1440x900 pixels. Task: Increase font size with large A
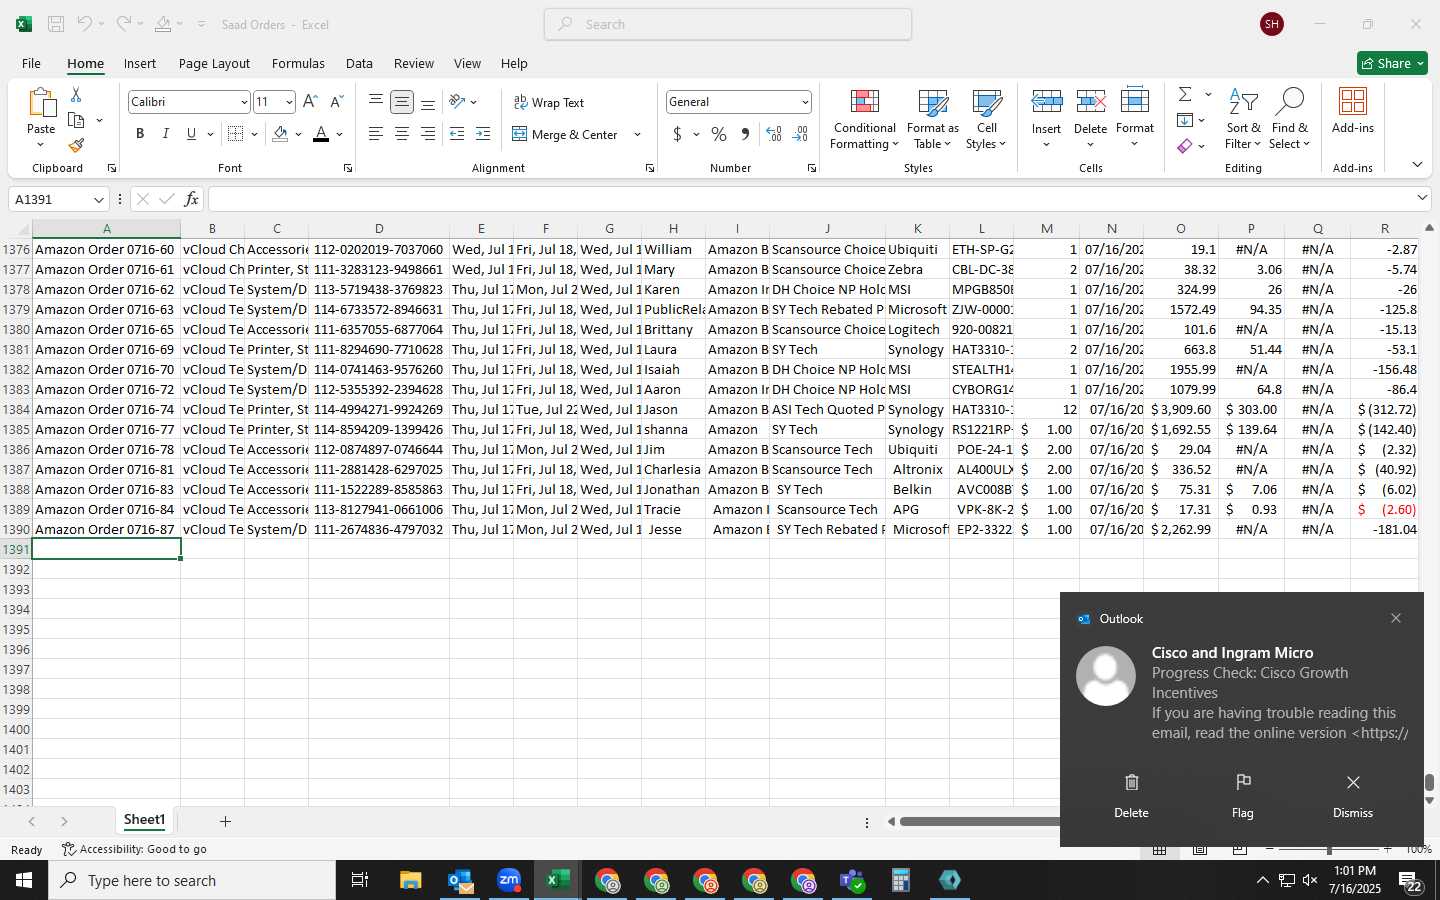pos(310,102)
